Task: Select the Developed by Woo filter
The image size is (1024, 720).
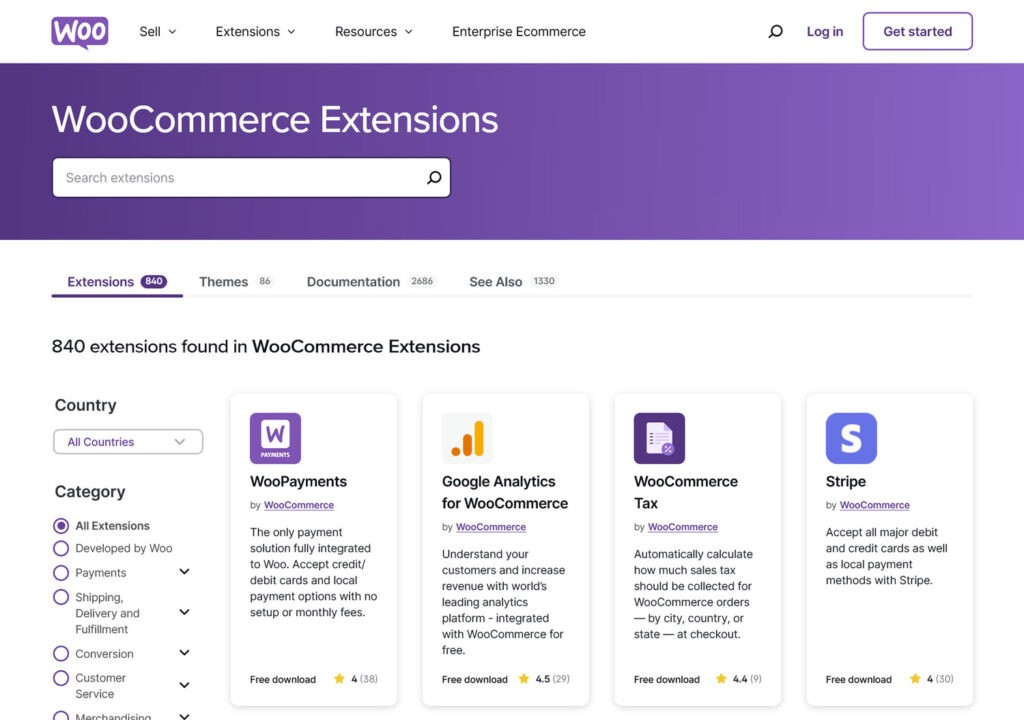Action: pos(61,548)
